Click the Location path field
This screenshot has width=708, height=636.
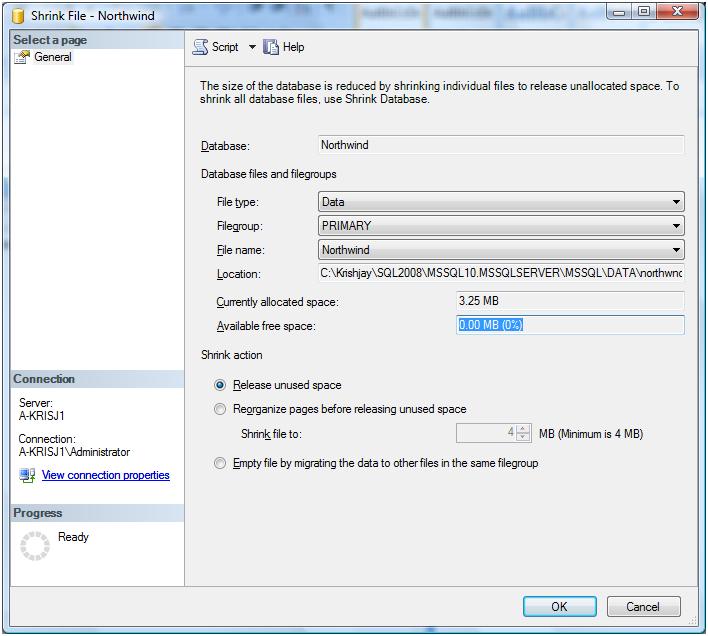(x=501, y=273)
